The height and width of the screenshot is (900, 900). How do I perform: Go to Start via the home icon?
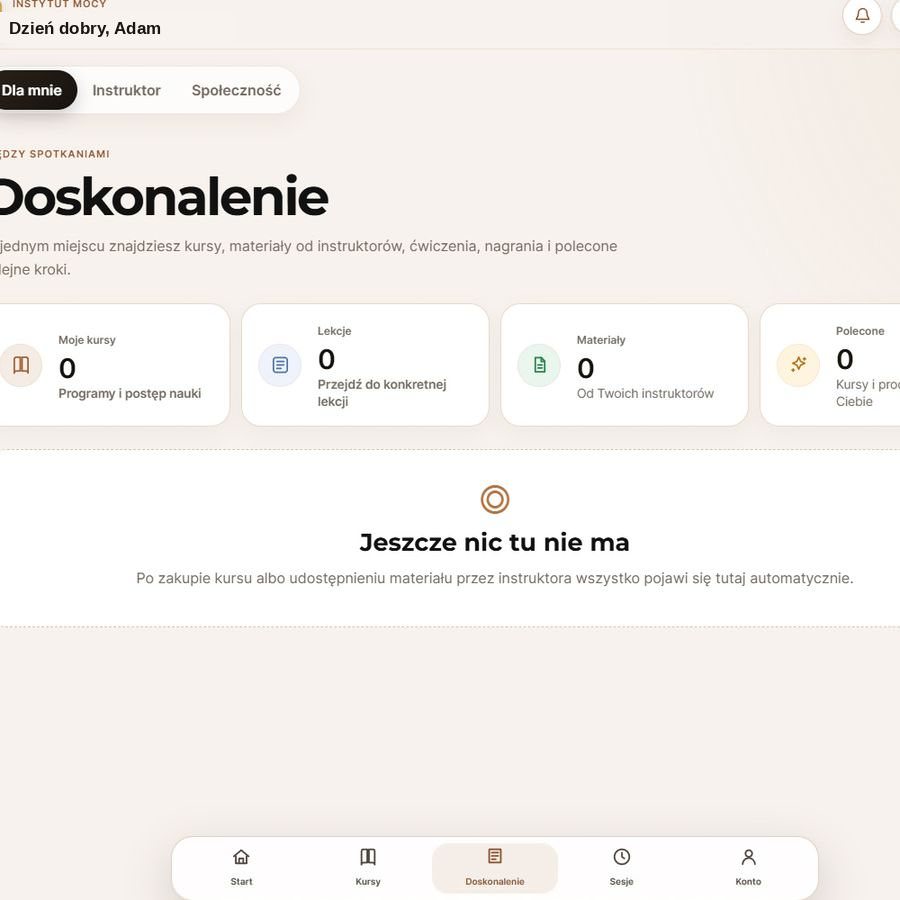point(241,857)
